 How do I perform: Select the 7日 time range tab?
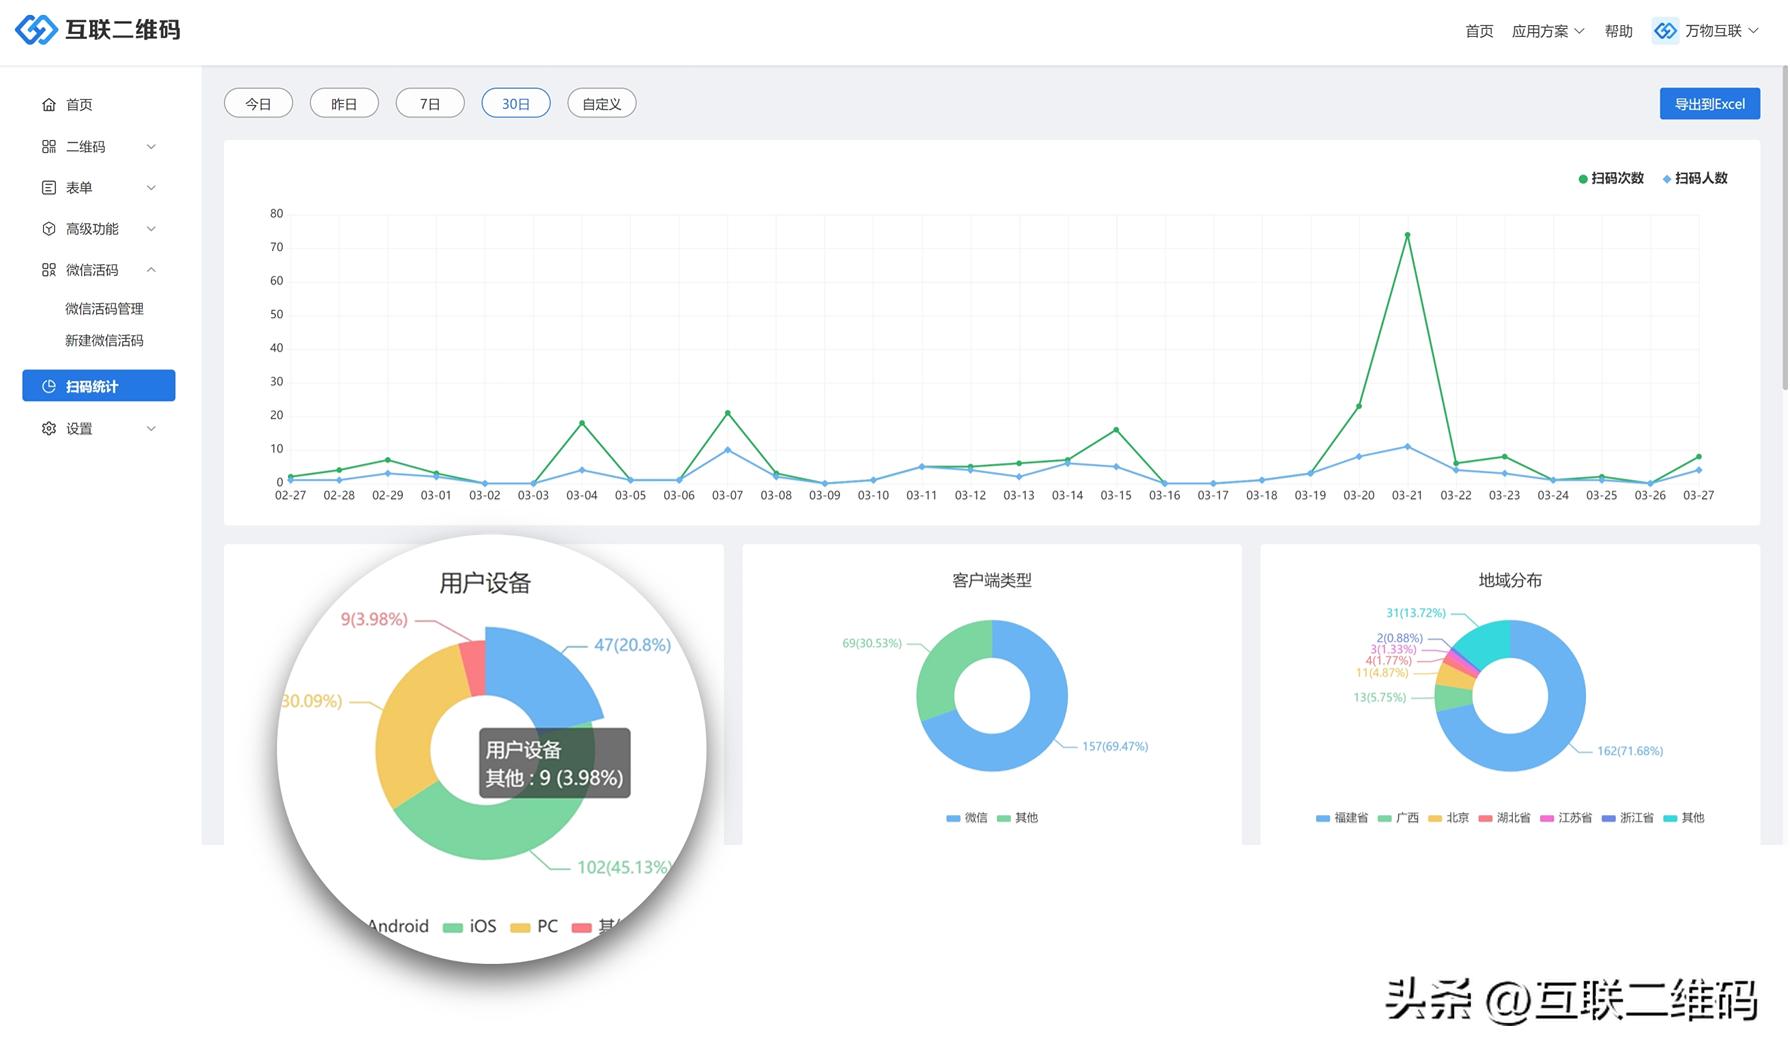(430, 104)
